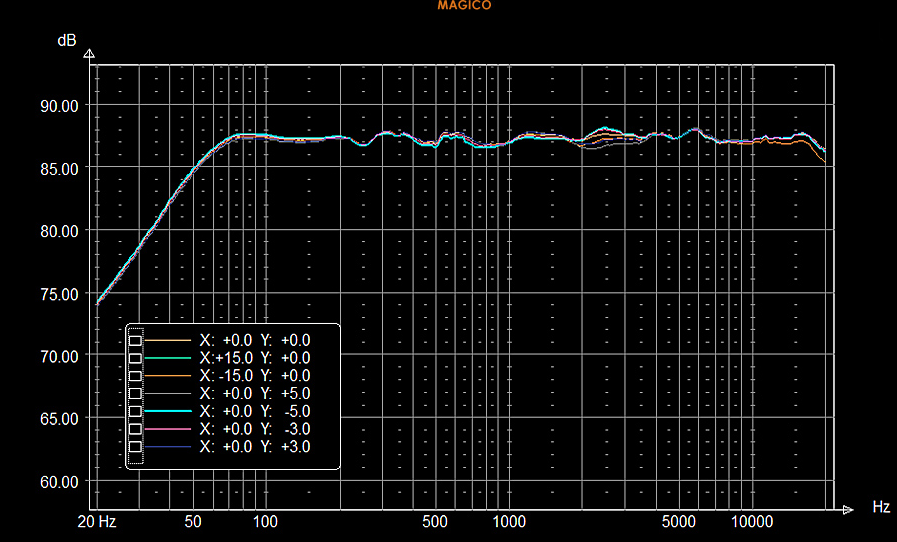The width and height of the screenshot is (897, 542).
Task: Click the legend label X:-15.0 Y: +0.0
Action: click(x=255, y=376)
